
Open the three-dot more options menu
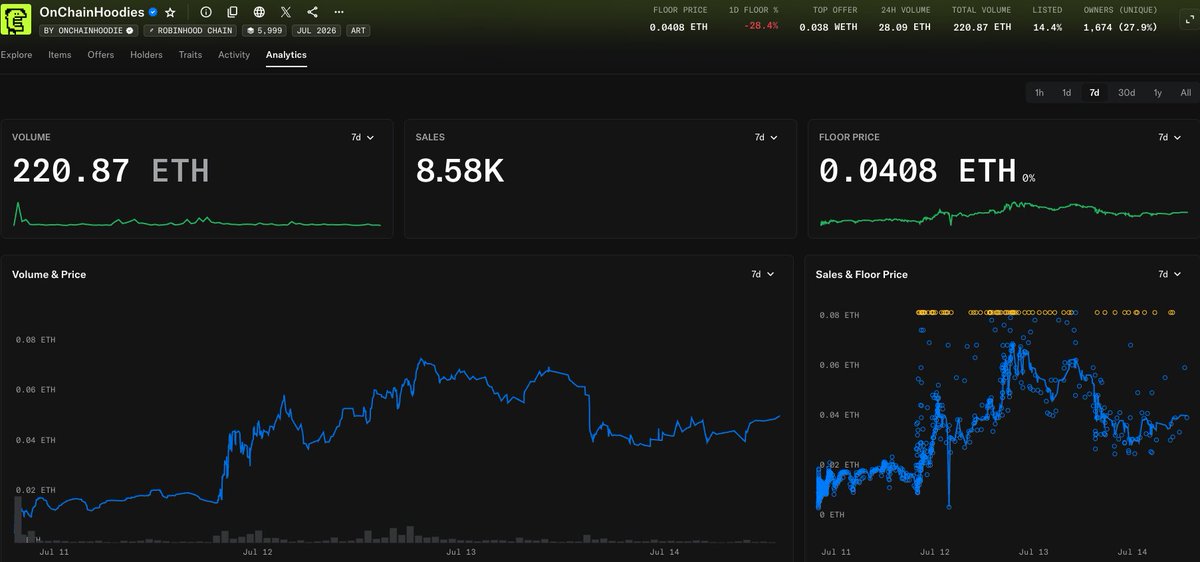(x=340, y=12)
